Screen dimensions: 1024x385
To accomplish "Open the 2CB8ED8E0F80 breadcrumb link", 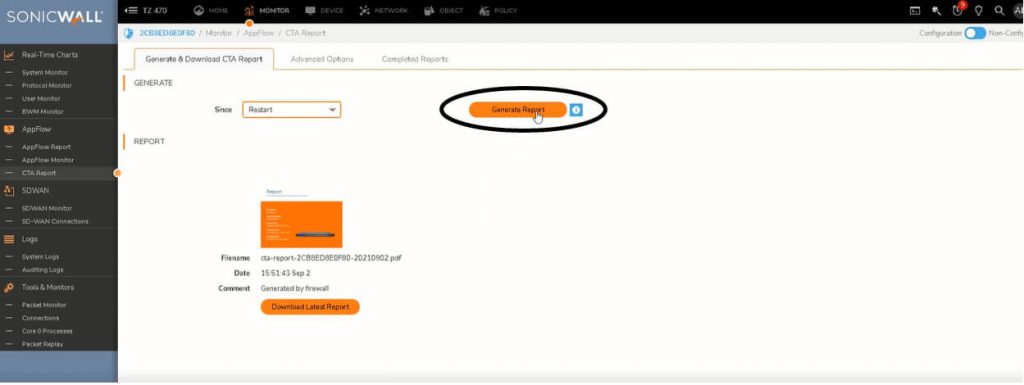I will click(167, 33).
